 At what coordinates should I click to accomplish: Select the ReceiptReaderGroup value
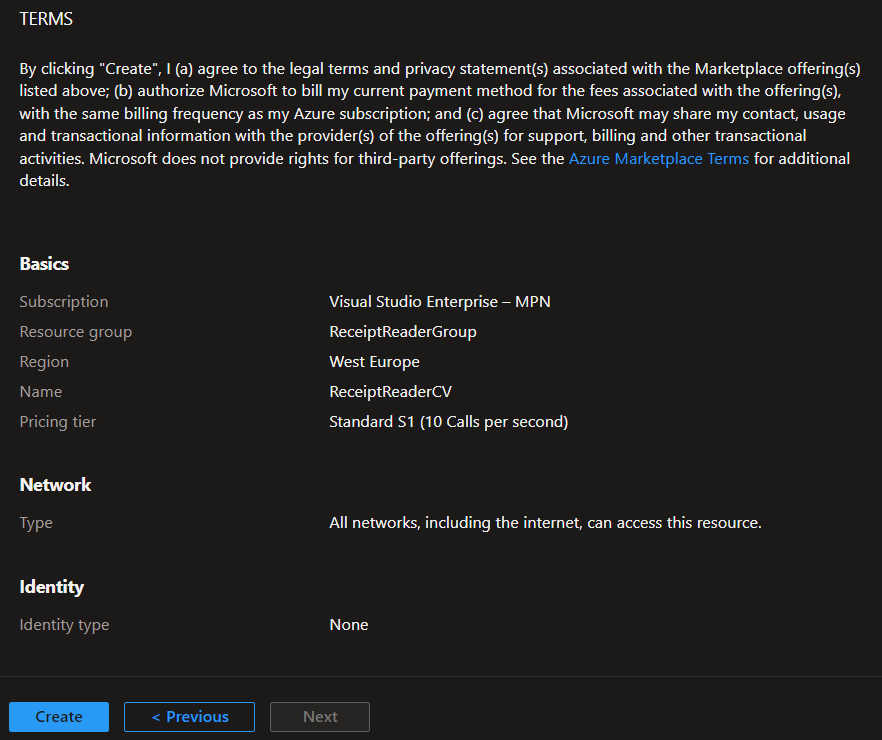[x=402, y=331]
